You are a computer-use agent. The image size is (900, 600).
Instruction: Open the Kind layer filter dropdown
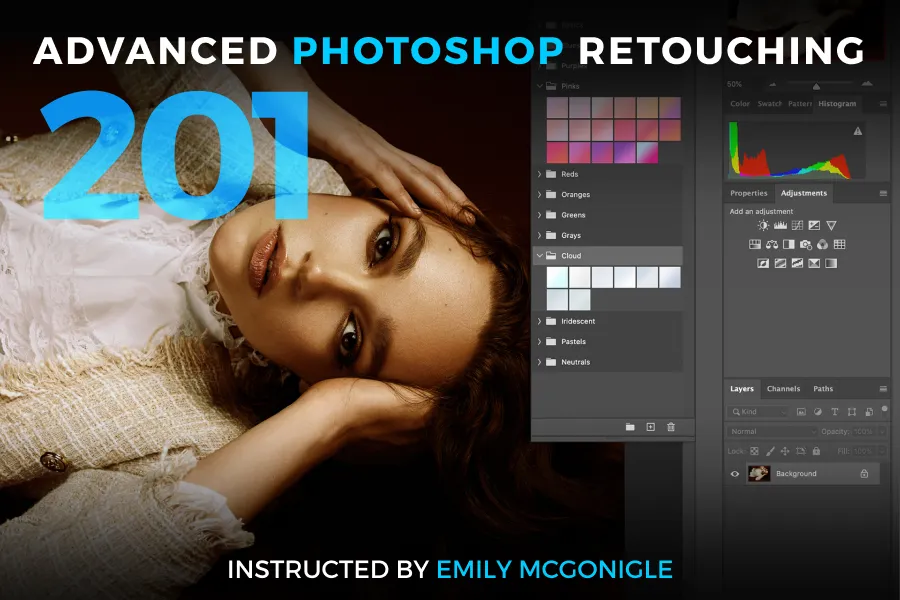click(x=758, y=412)
